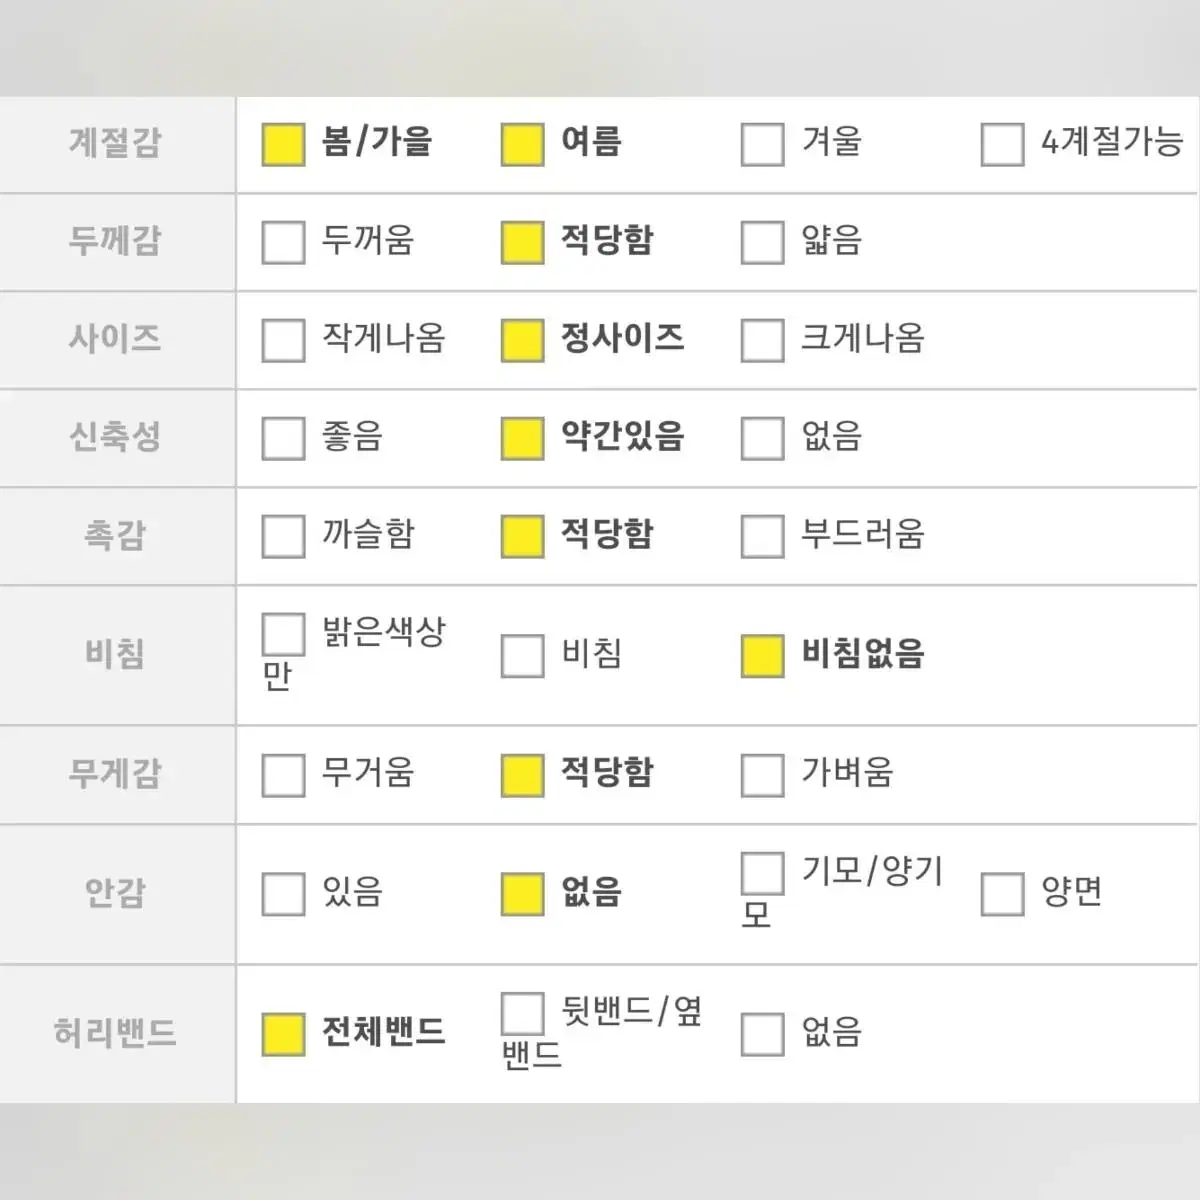Tick the 밝은색상만 see-through checkbox

tap(283, 634)
